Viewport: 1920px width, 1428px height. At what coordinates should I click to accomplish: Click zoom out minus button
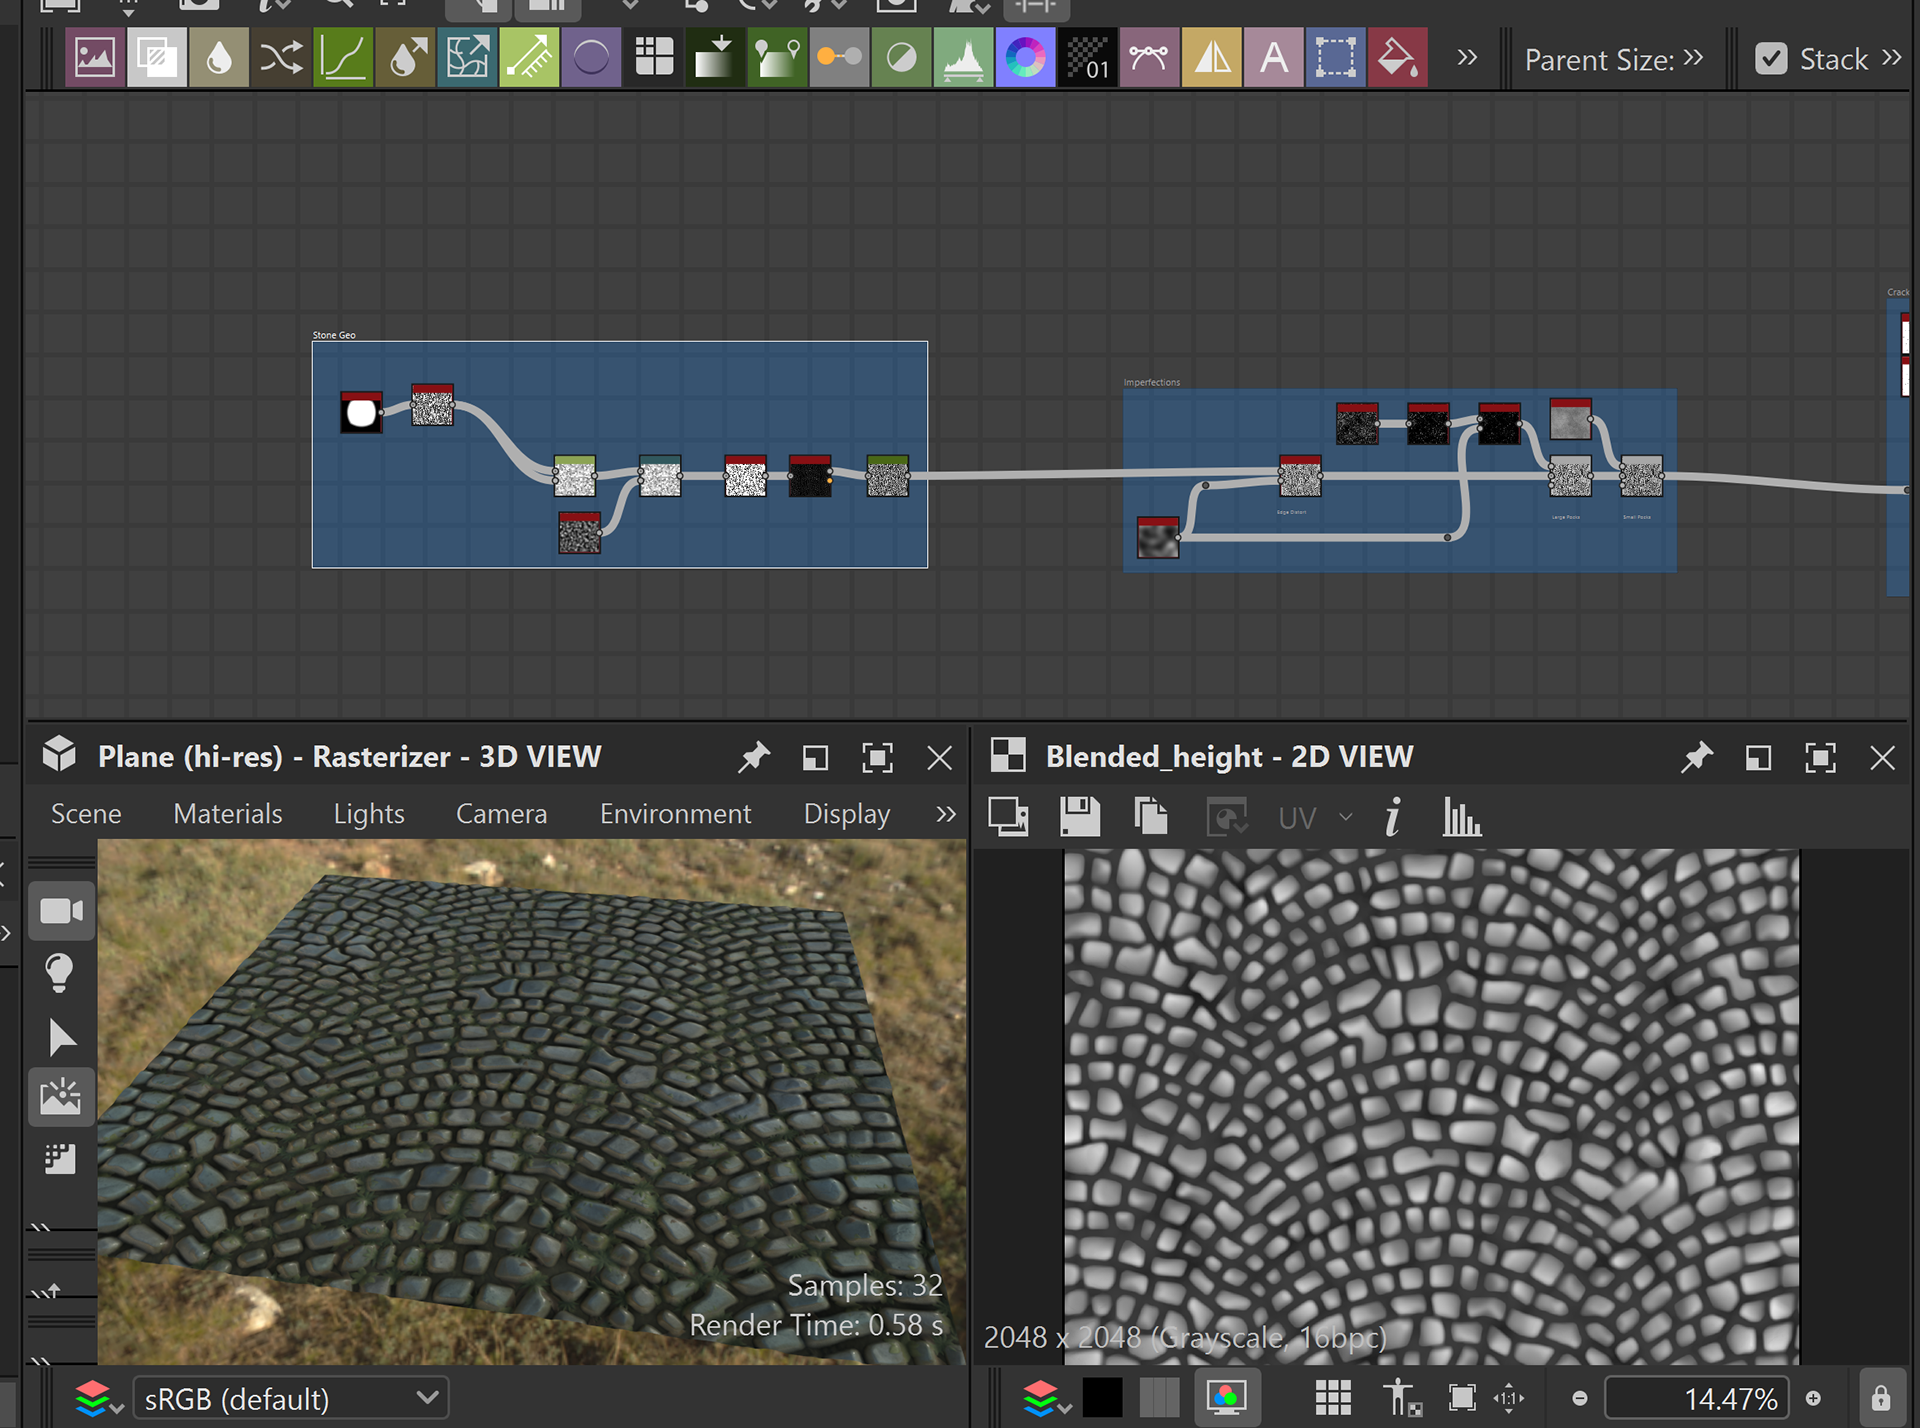pyautogui.click(x=1580, y=1398)
